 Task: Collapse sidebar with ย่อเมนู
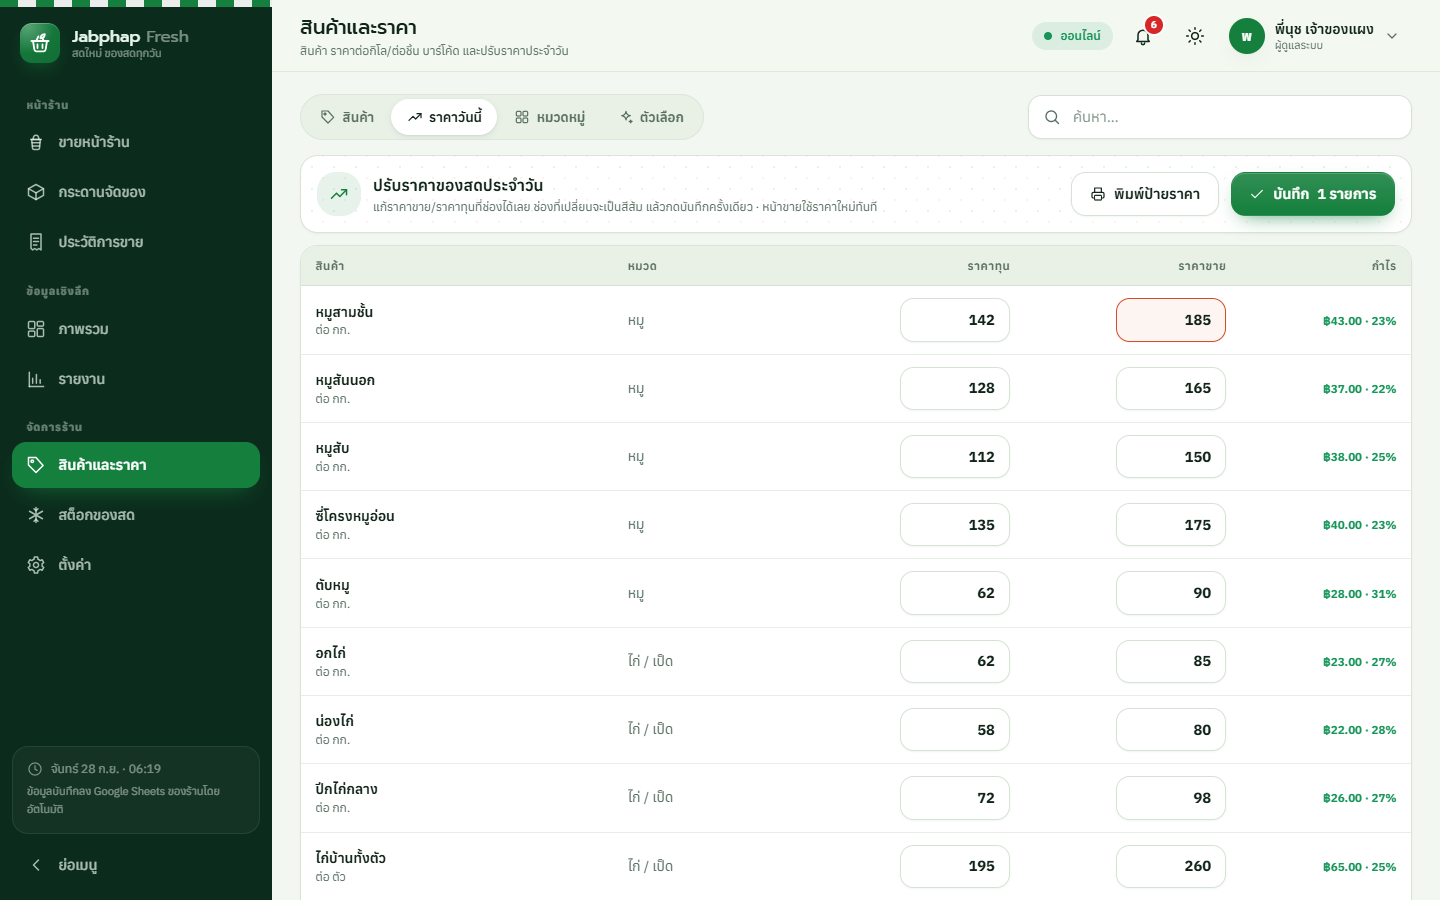coord(136,865)
